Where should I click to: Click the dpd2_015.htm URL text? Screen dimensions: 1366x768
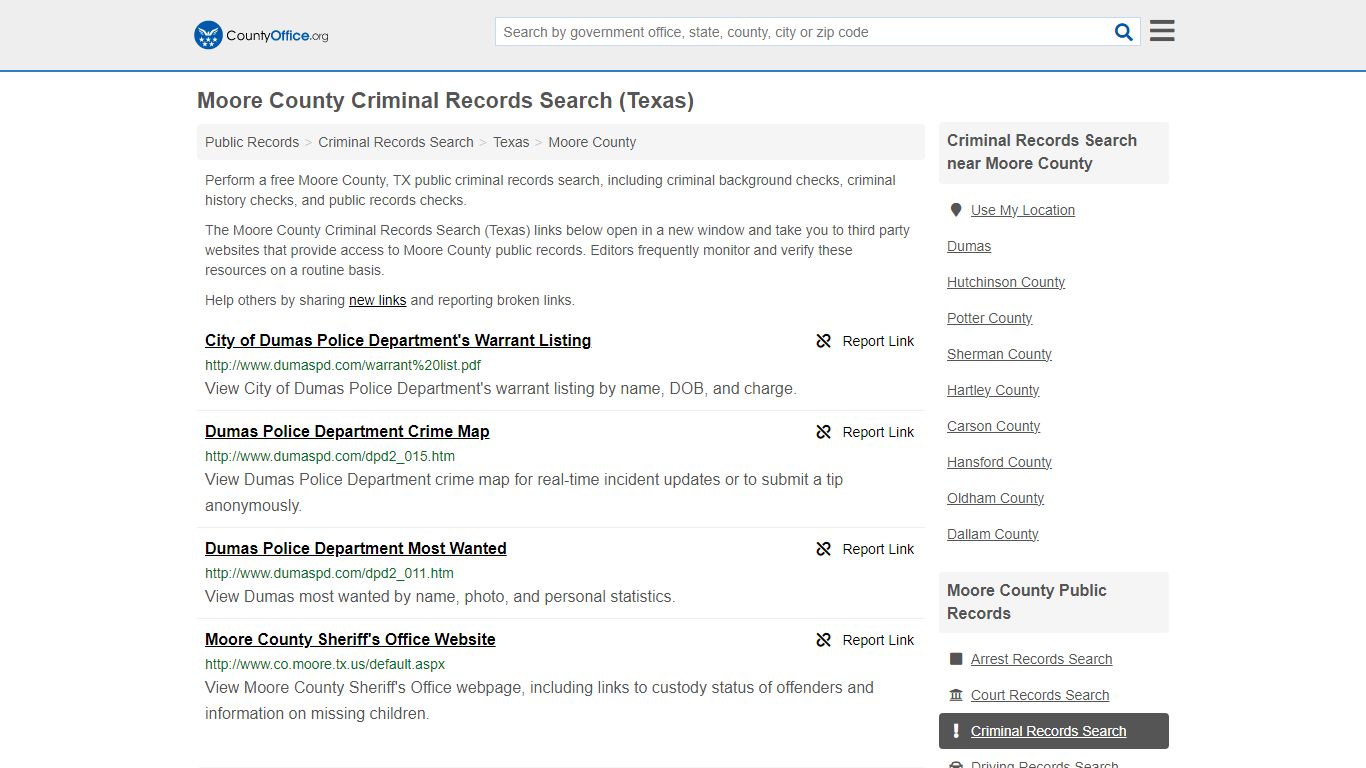coord(330,456)
